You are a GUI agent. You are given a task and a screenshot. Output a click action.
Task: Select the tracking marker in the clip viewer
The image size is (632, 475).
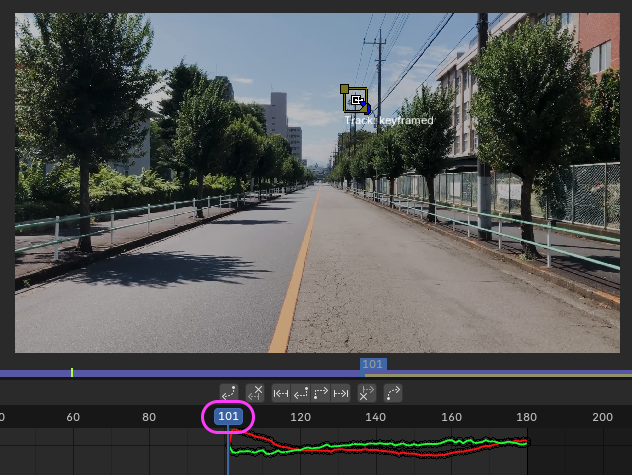[x=356, y=100]
